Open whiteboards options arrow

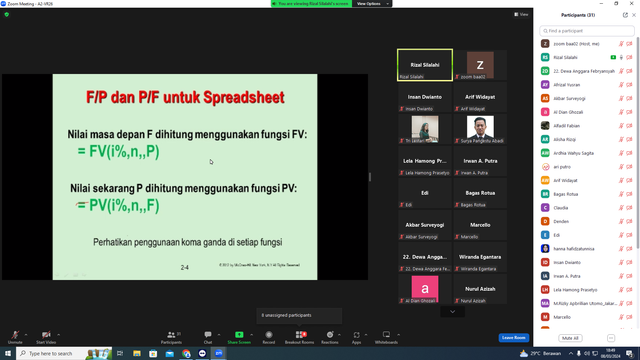pos(398,335)
